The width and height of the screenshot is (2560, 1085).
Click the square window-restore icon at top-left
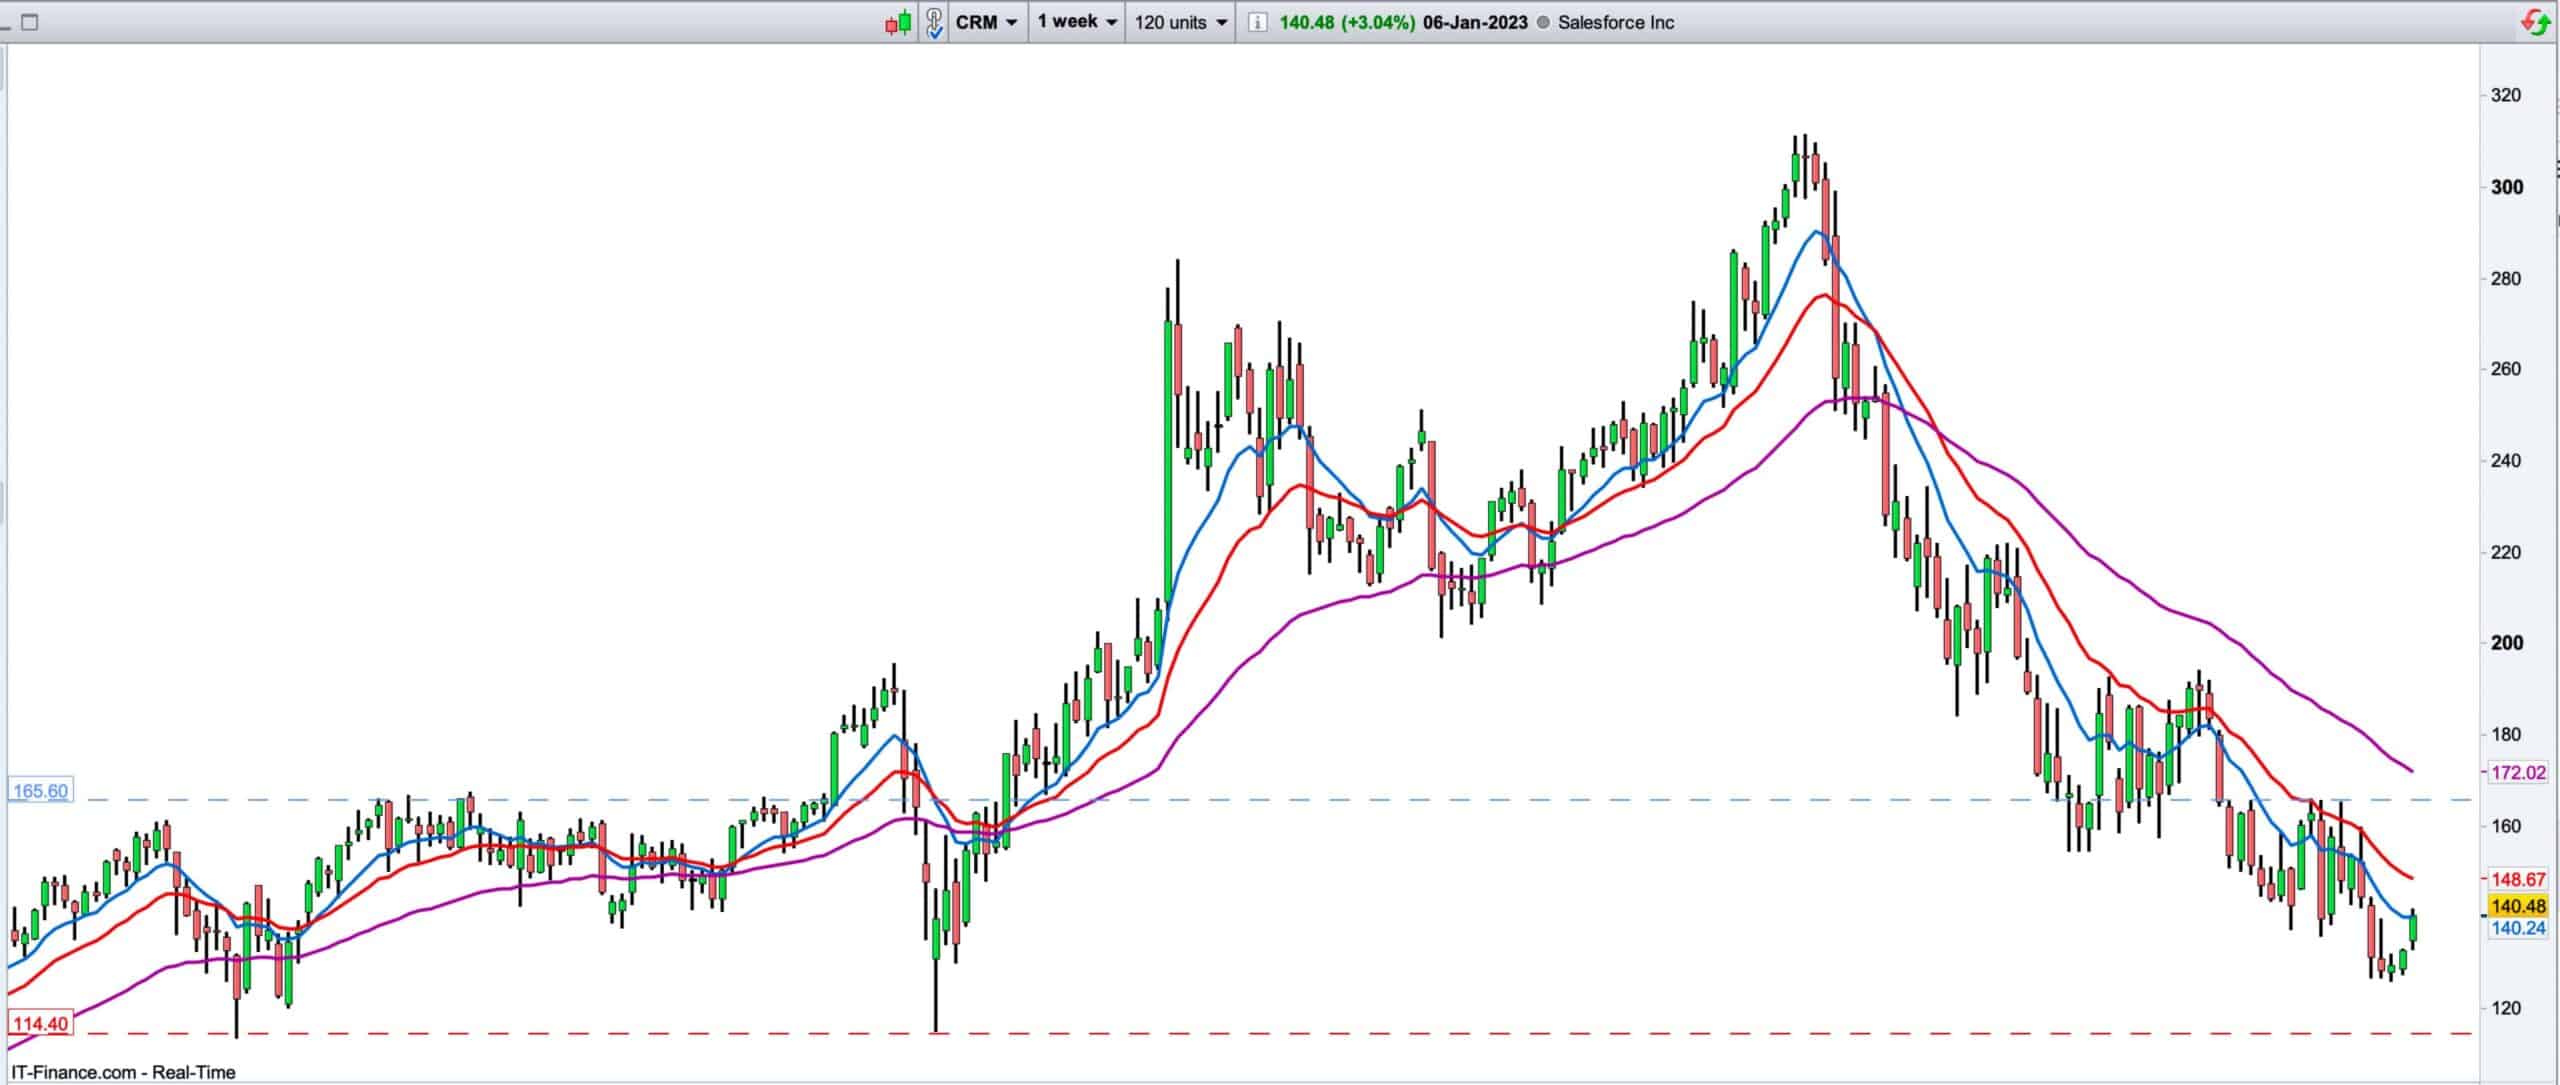(x=30, y=22)
